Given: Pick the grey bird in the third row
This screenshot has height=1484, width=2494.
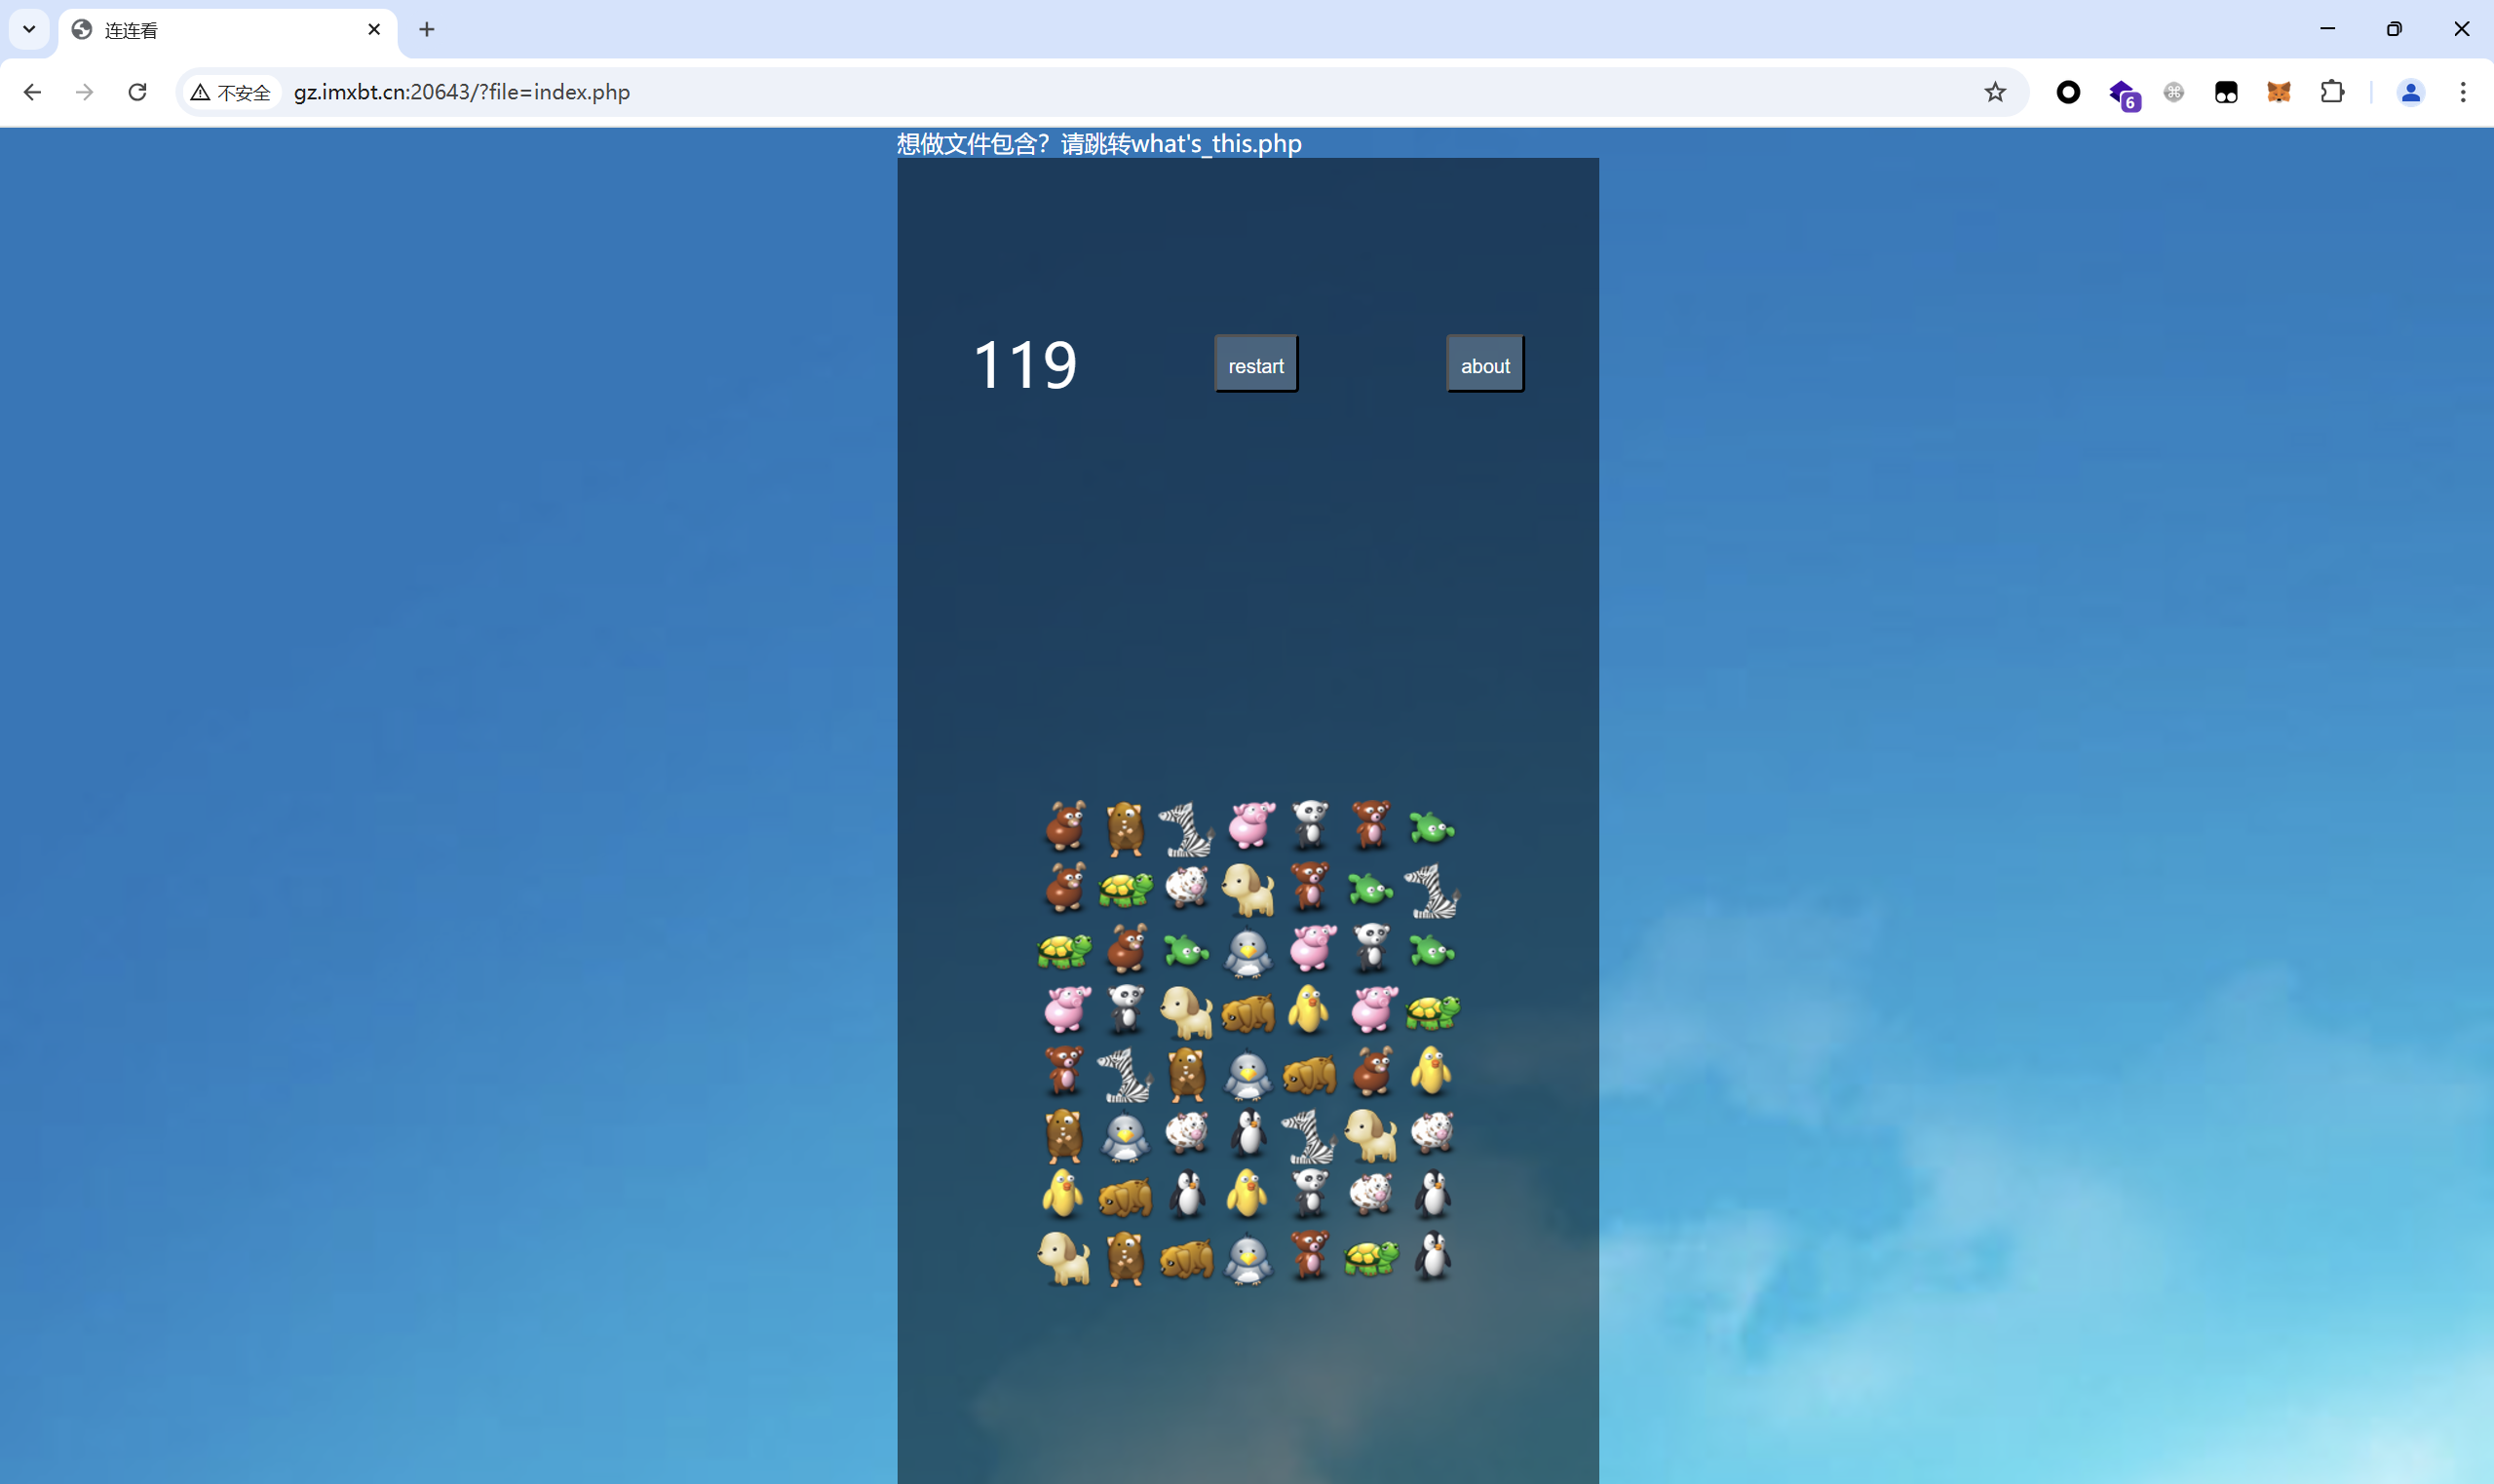Looking at the screenshot, I should [1249, 950].
